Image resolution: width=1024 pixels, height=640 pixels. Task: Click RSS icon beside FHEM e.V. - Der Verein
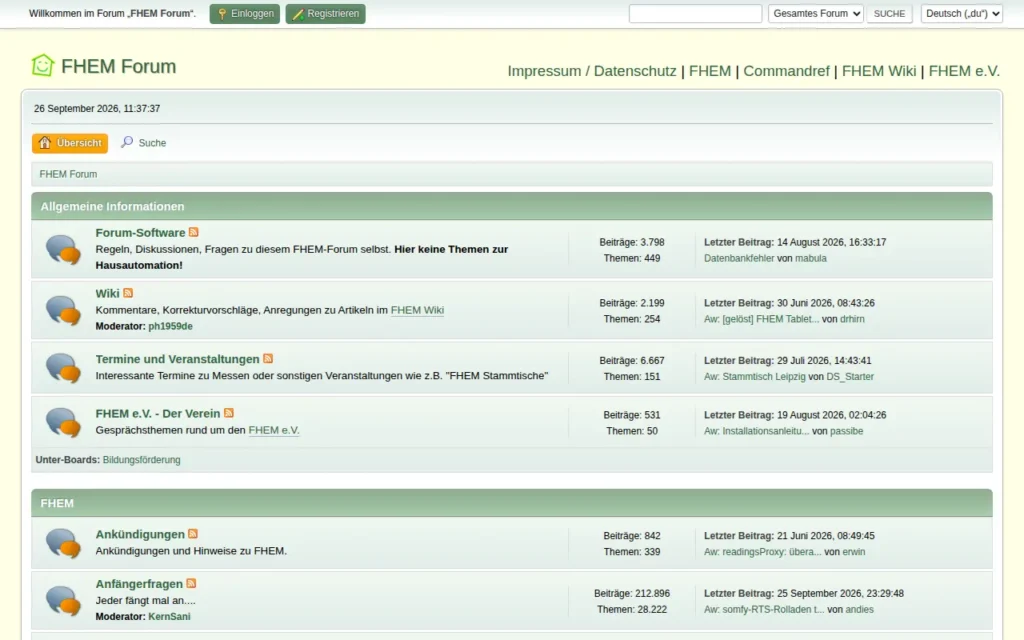(229, 413)
